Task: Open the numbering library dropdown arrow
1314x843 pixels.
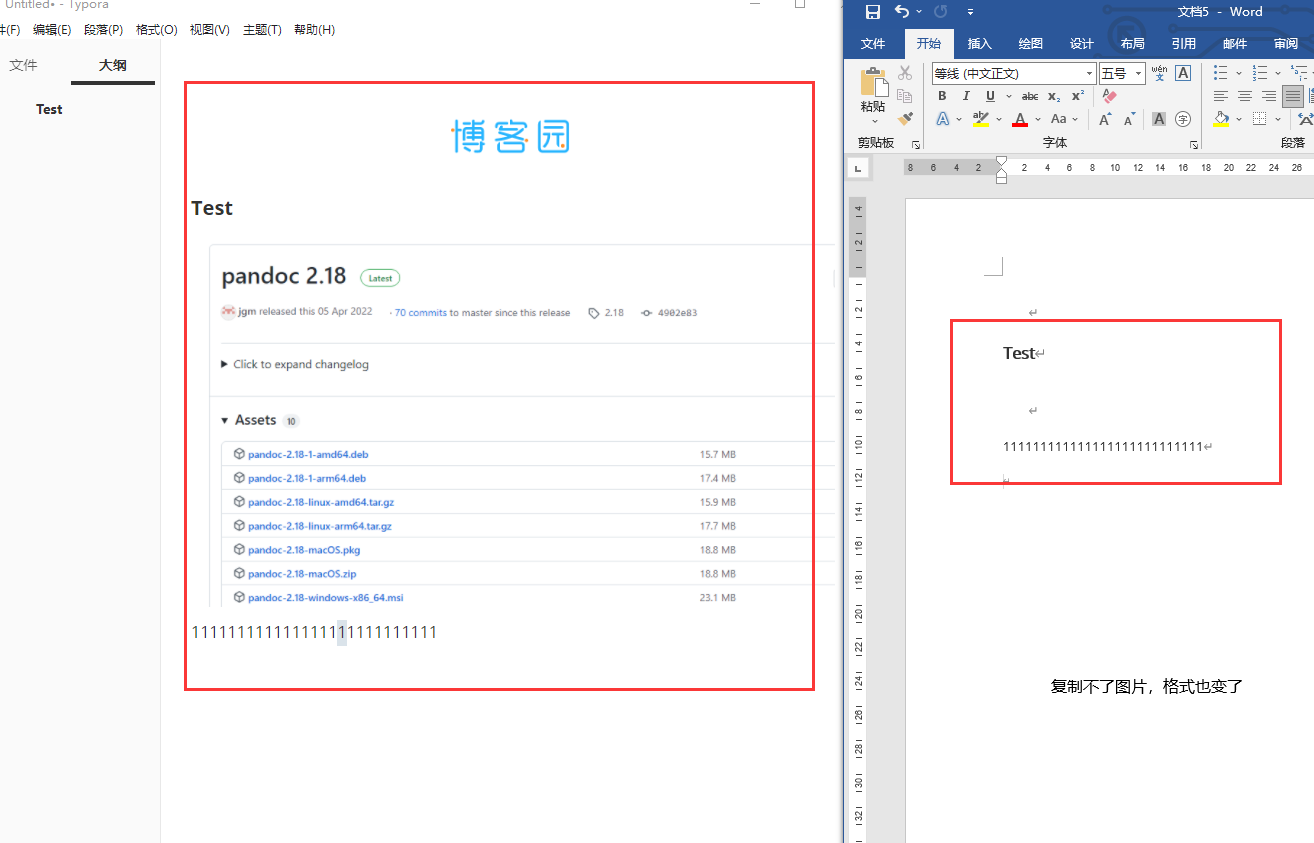Action: pyautogui.click(x=1278, y=73)
